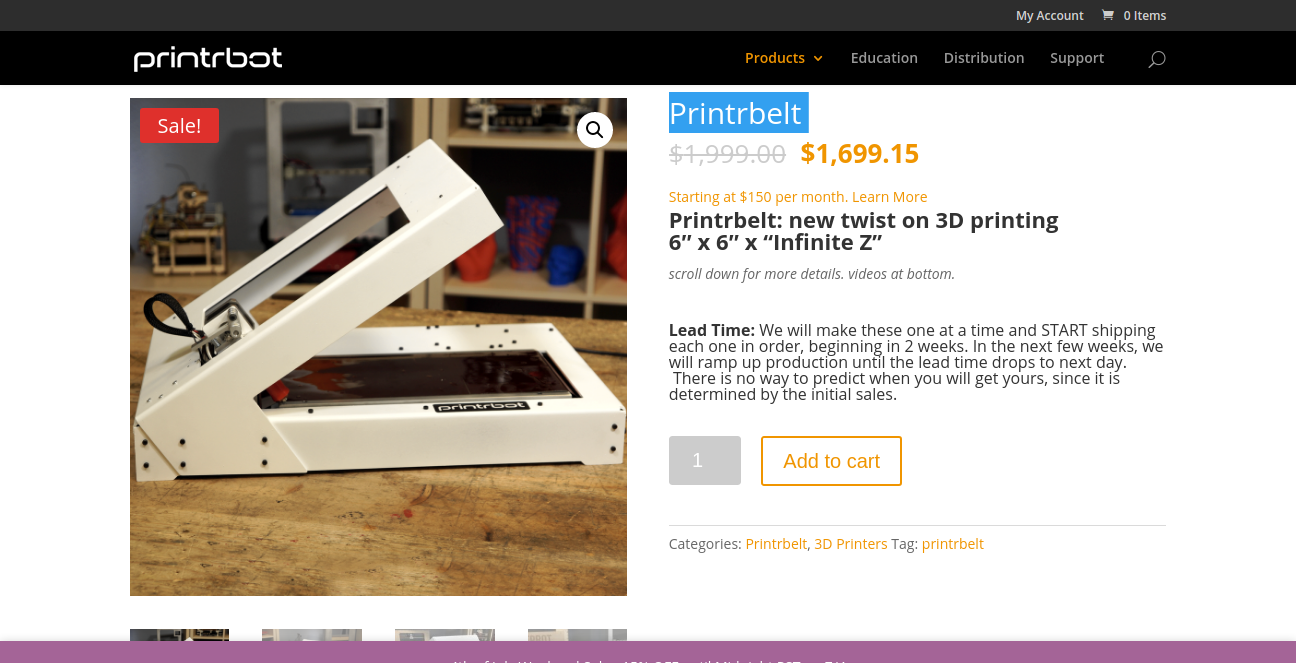The image size is (1296, 663).
Task: Go to the Support page
Action: pyautogui.click(x=1077, y=58)
